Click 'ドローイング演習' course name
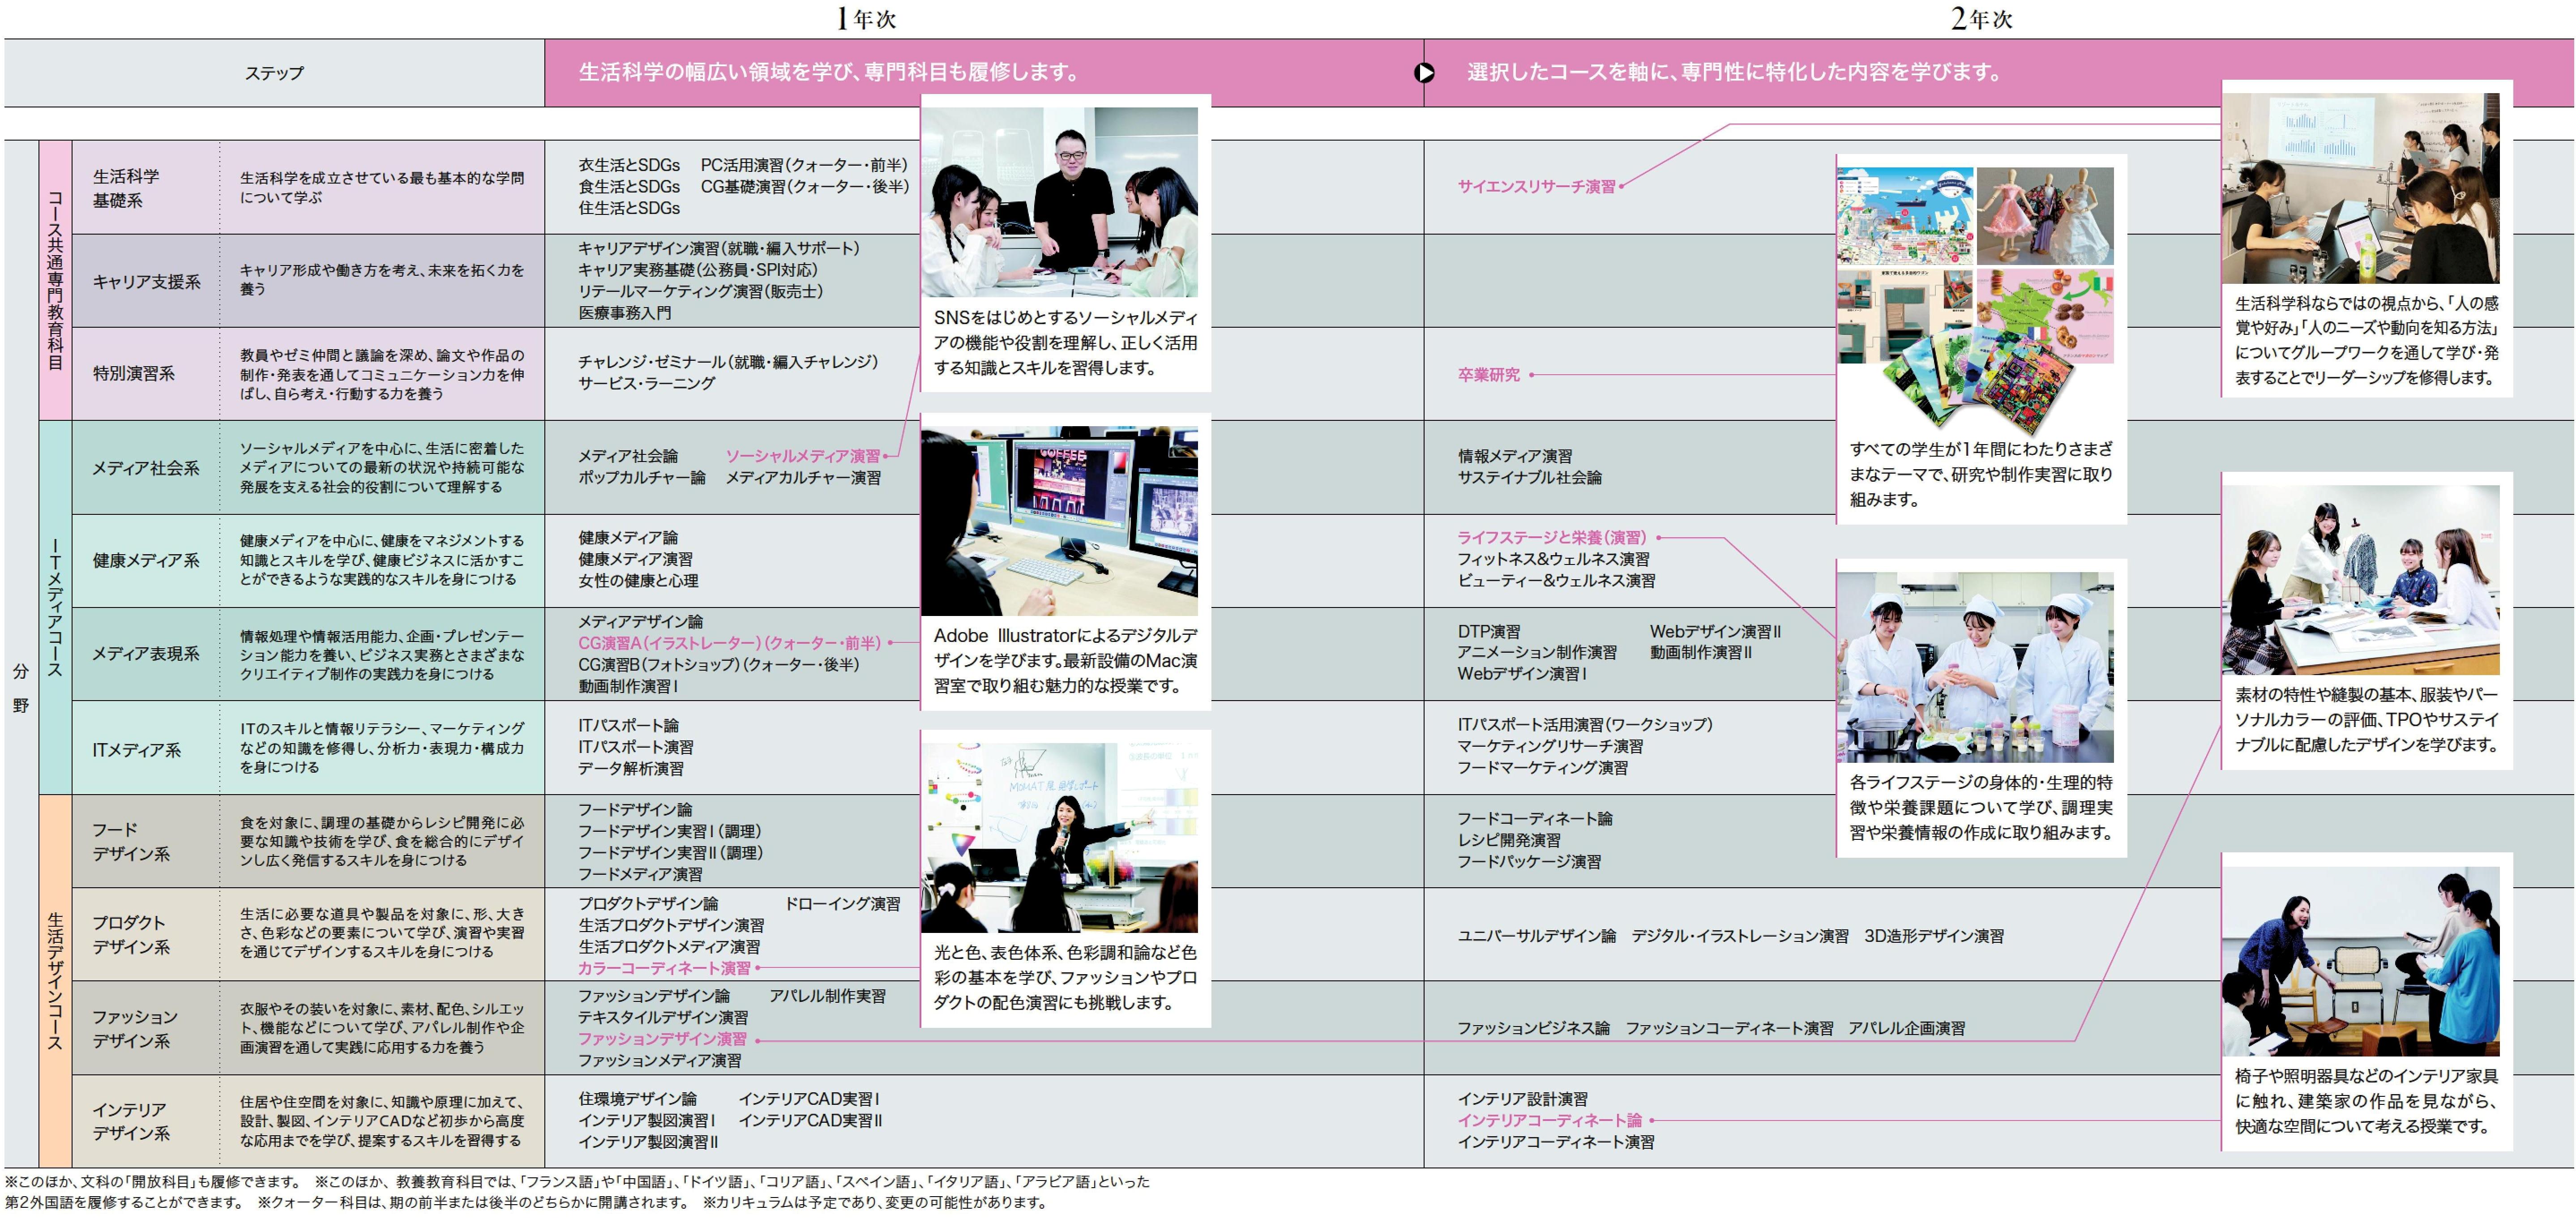Screen dimensions: 2576x1219 pos(842,904)
